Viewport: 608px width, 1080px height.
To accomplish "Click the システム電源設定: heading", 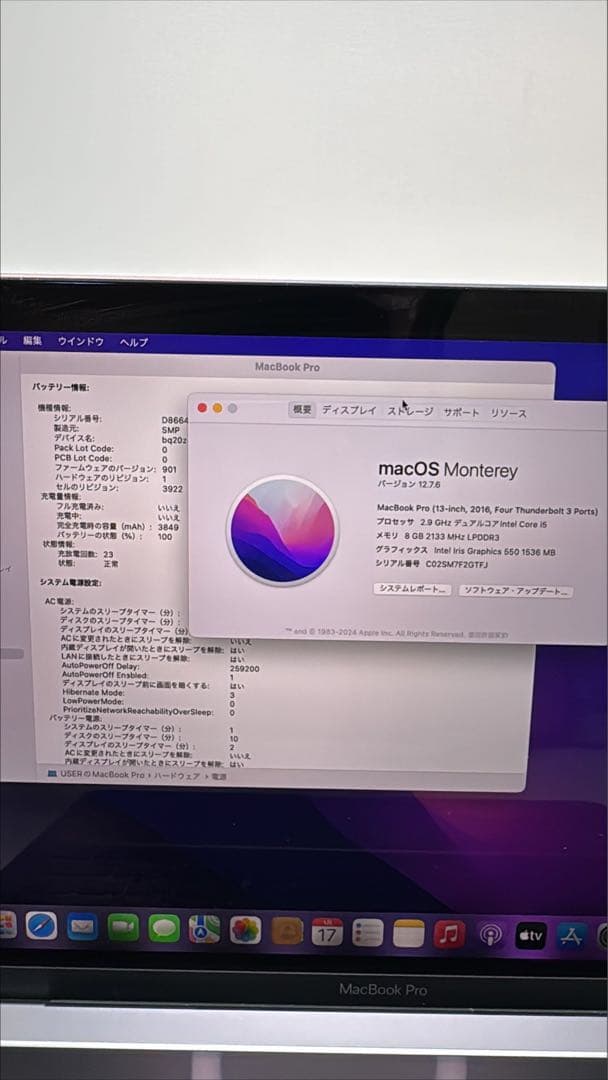I will [70, 582].
